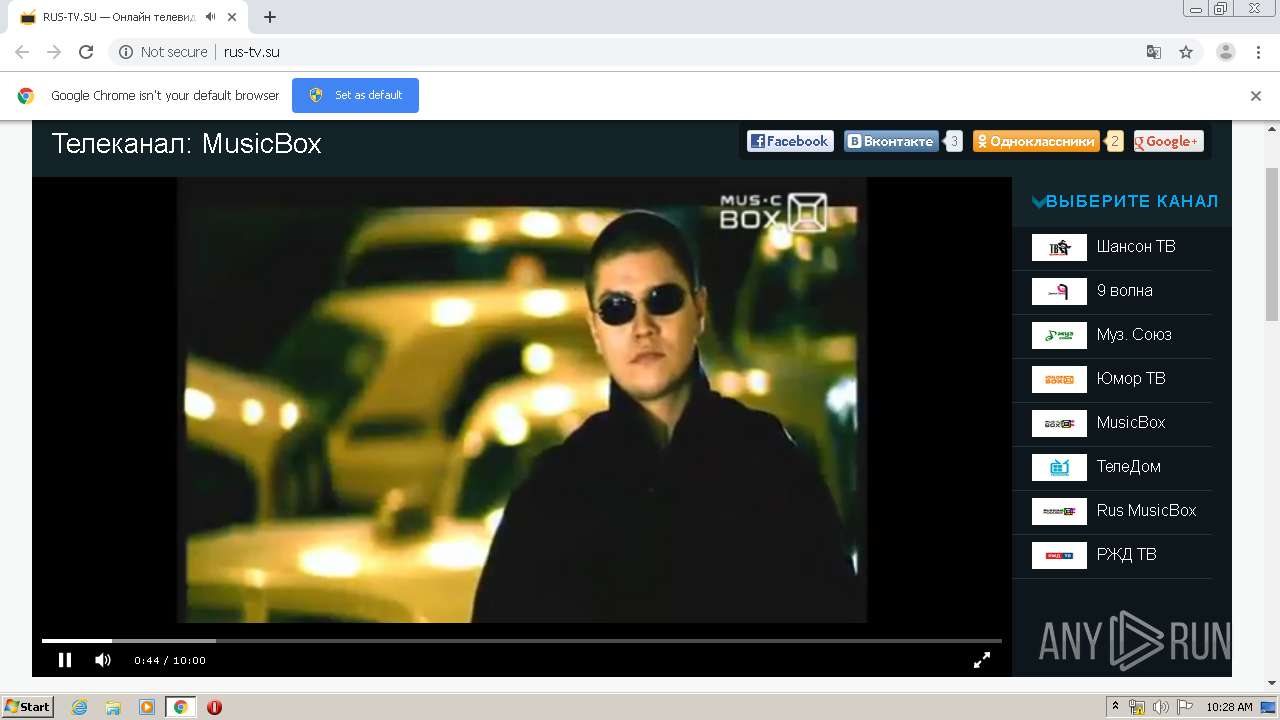1280x720 pixels.
Task: Open the Муз. Союз channel link
Action: (1134, 335)
